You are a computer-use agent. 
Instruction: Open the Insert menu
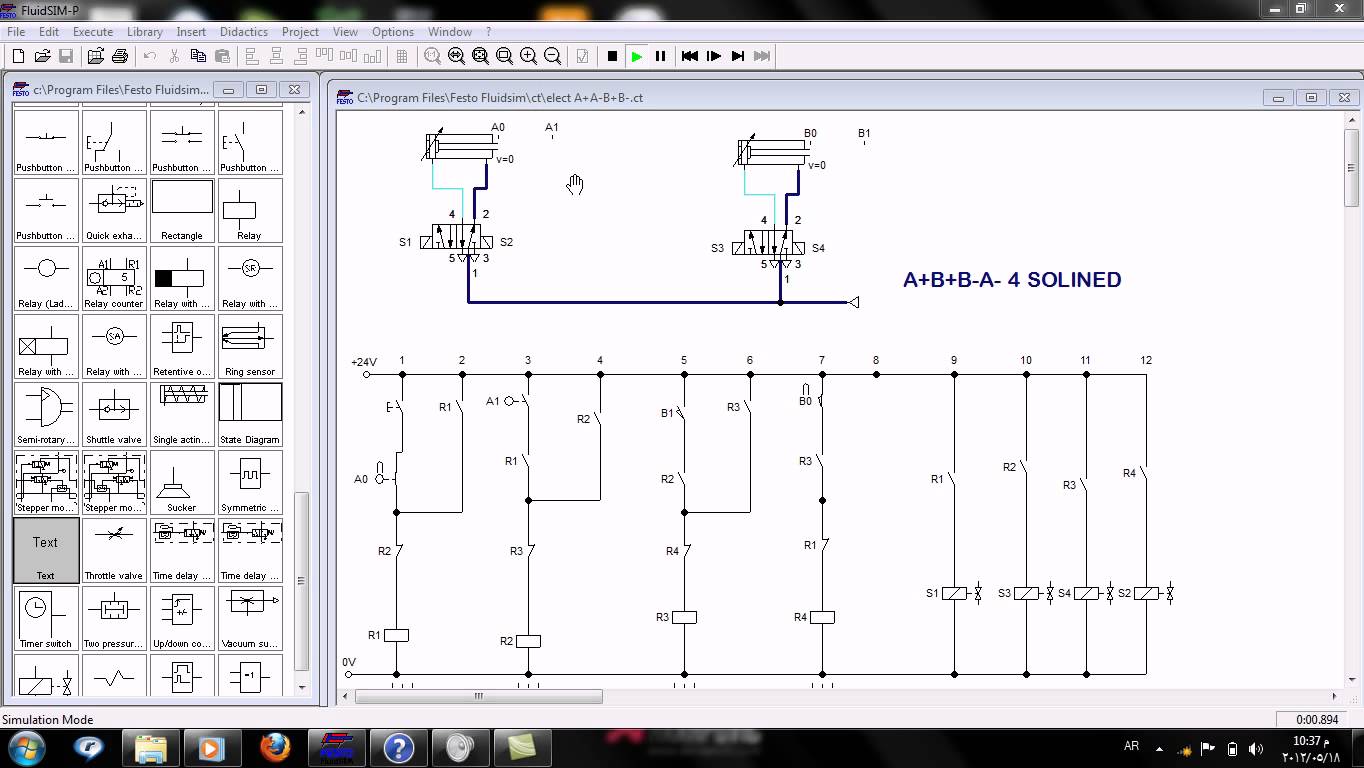191,32
